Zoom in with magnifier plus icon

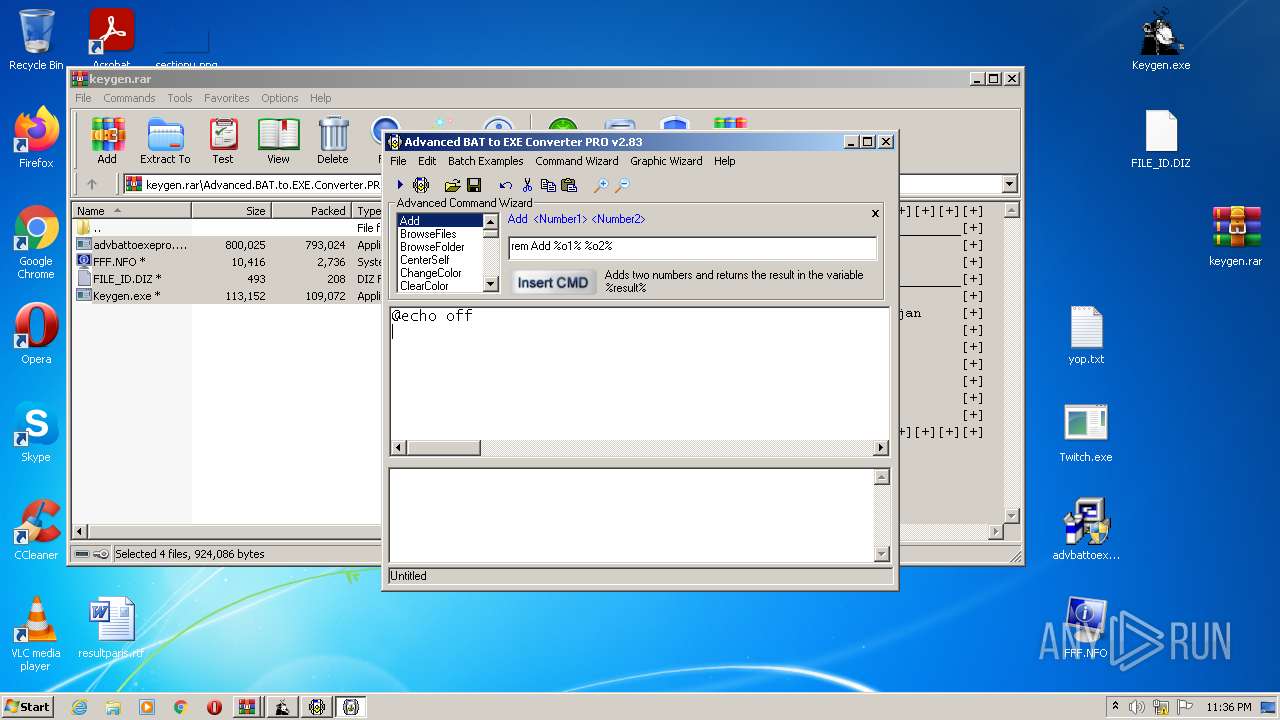601,185
